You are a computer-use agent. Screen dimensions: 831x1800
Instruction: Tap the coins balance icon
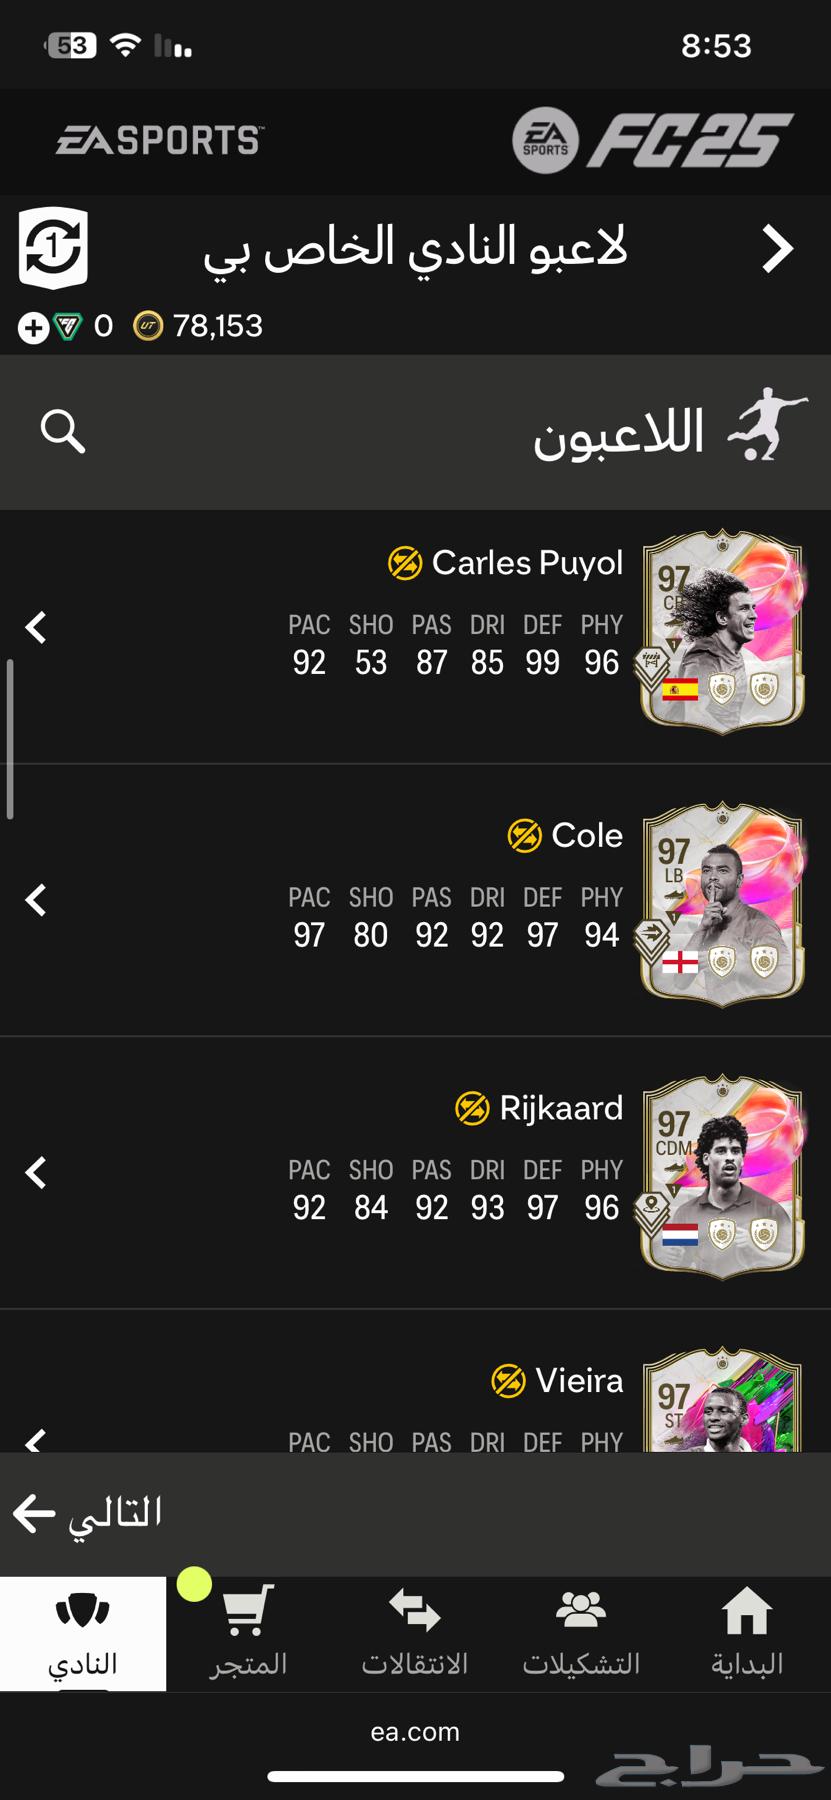148,326
